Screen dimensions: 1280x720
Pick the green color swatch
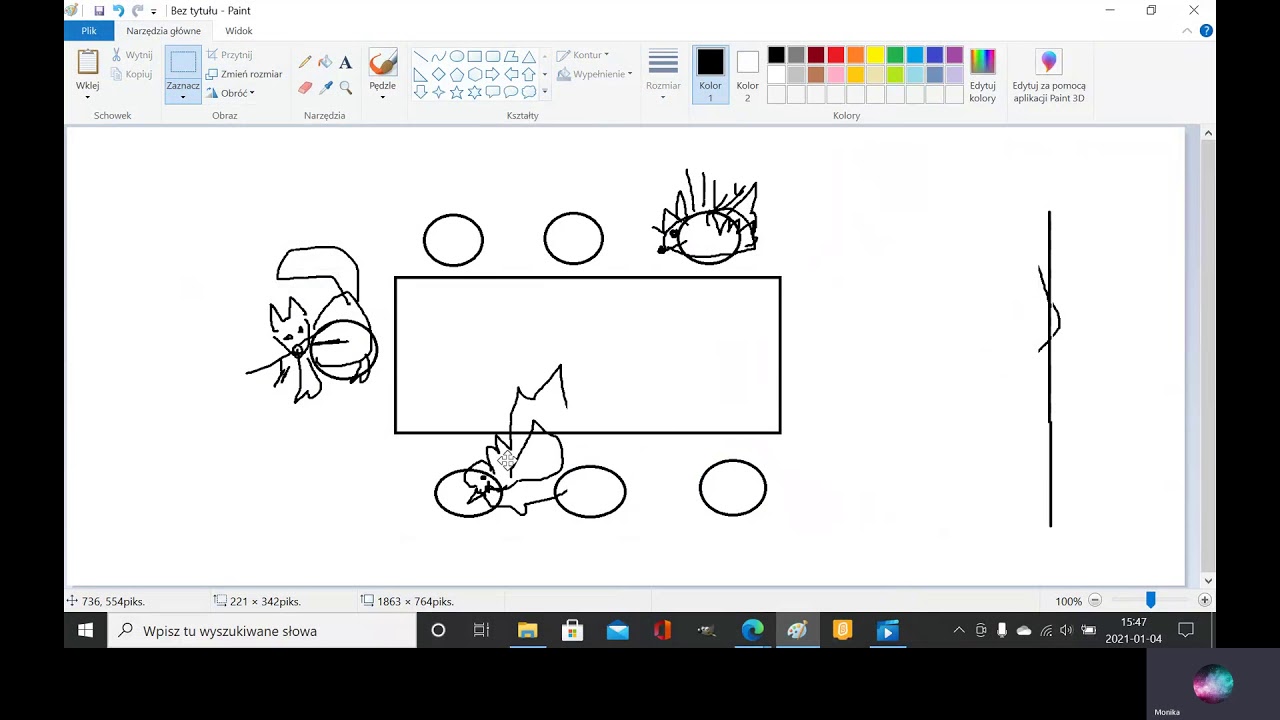(x=895, y=55)
